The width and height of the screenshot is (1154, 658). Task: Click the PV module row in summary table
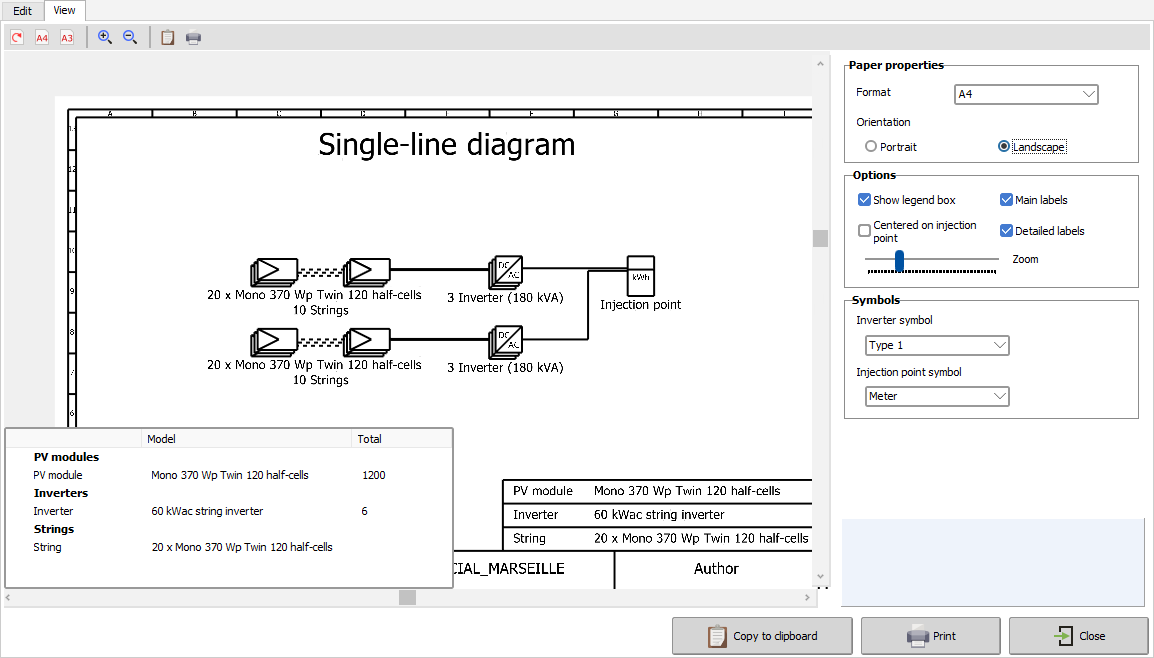pyautogui.click(x=229, y=475)
